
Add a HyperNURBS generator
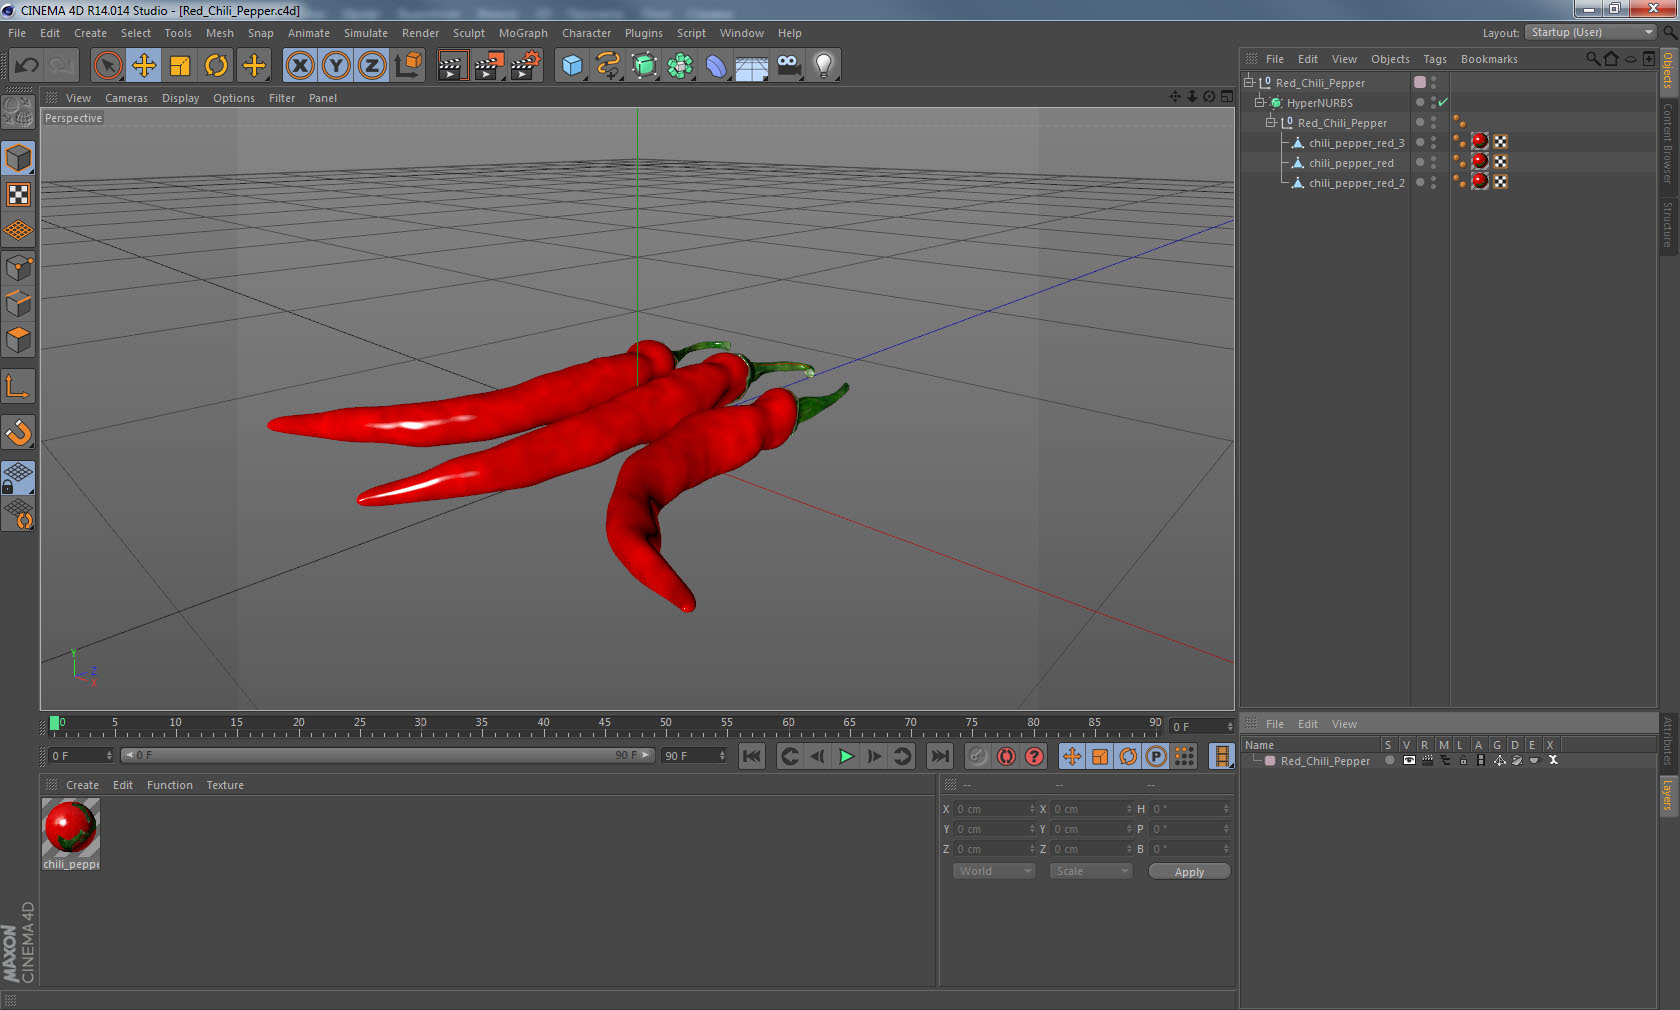pos(645,66)
